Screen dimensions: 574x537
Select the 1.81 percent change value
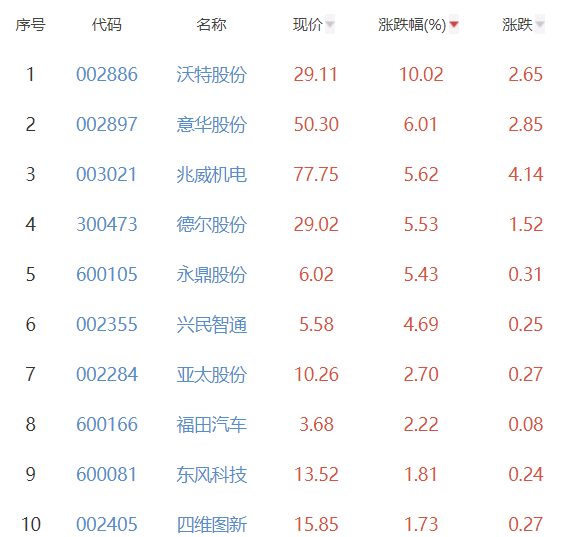(x=421, y=474)
